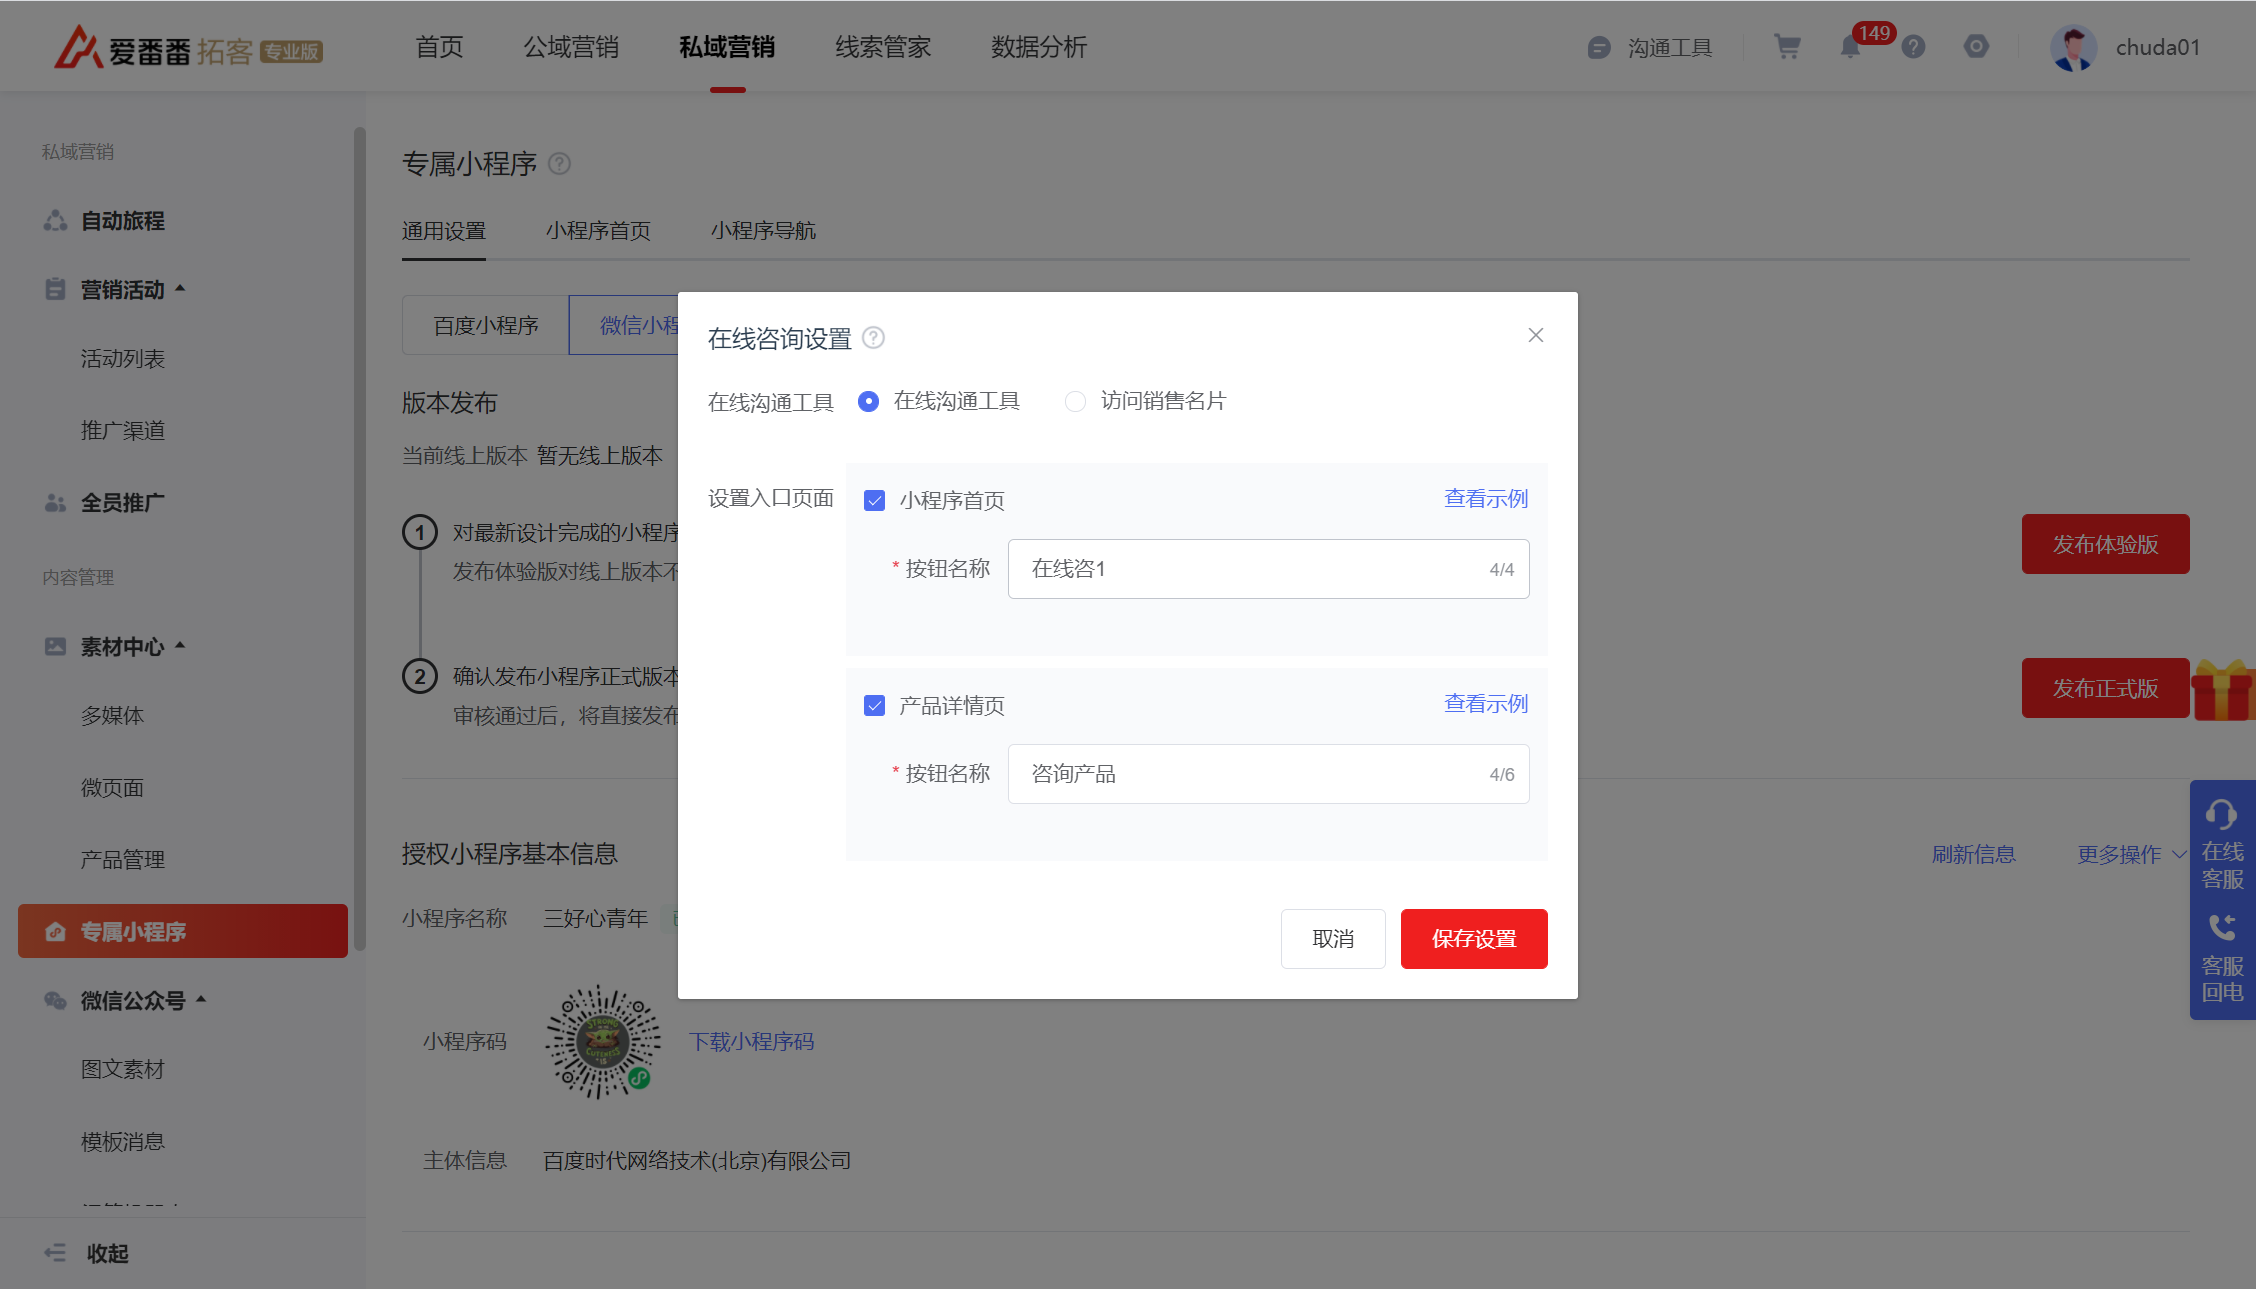Open the notification bell with 149 badge
Viewport: 2256px width, 1289px height.
pos(1851,47)
